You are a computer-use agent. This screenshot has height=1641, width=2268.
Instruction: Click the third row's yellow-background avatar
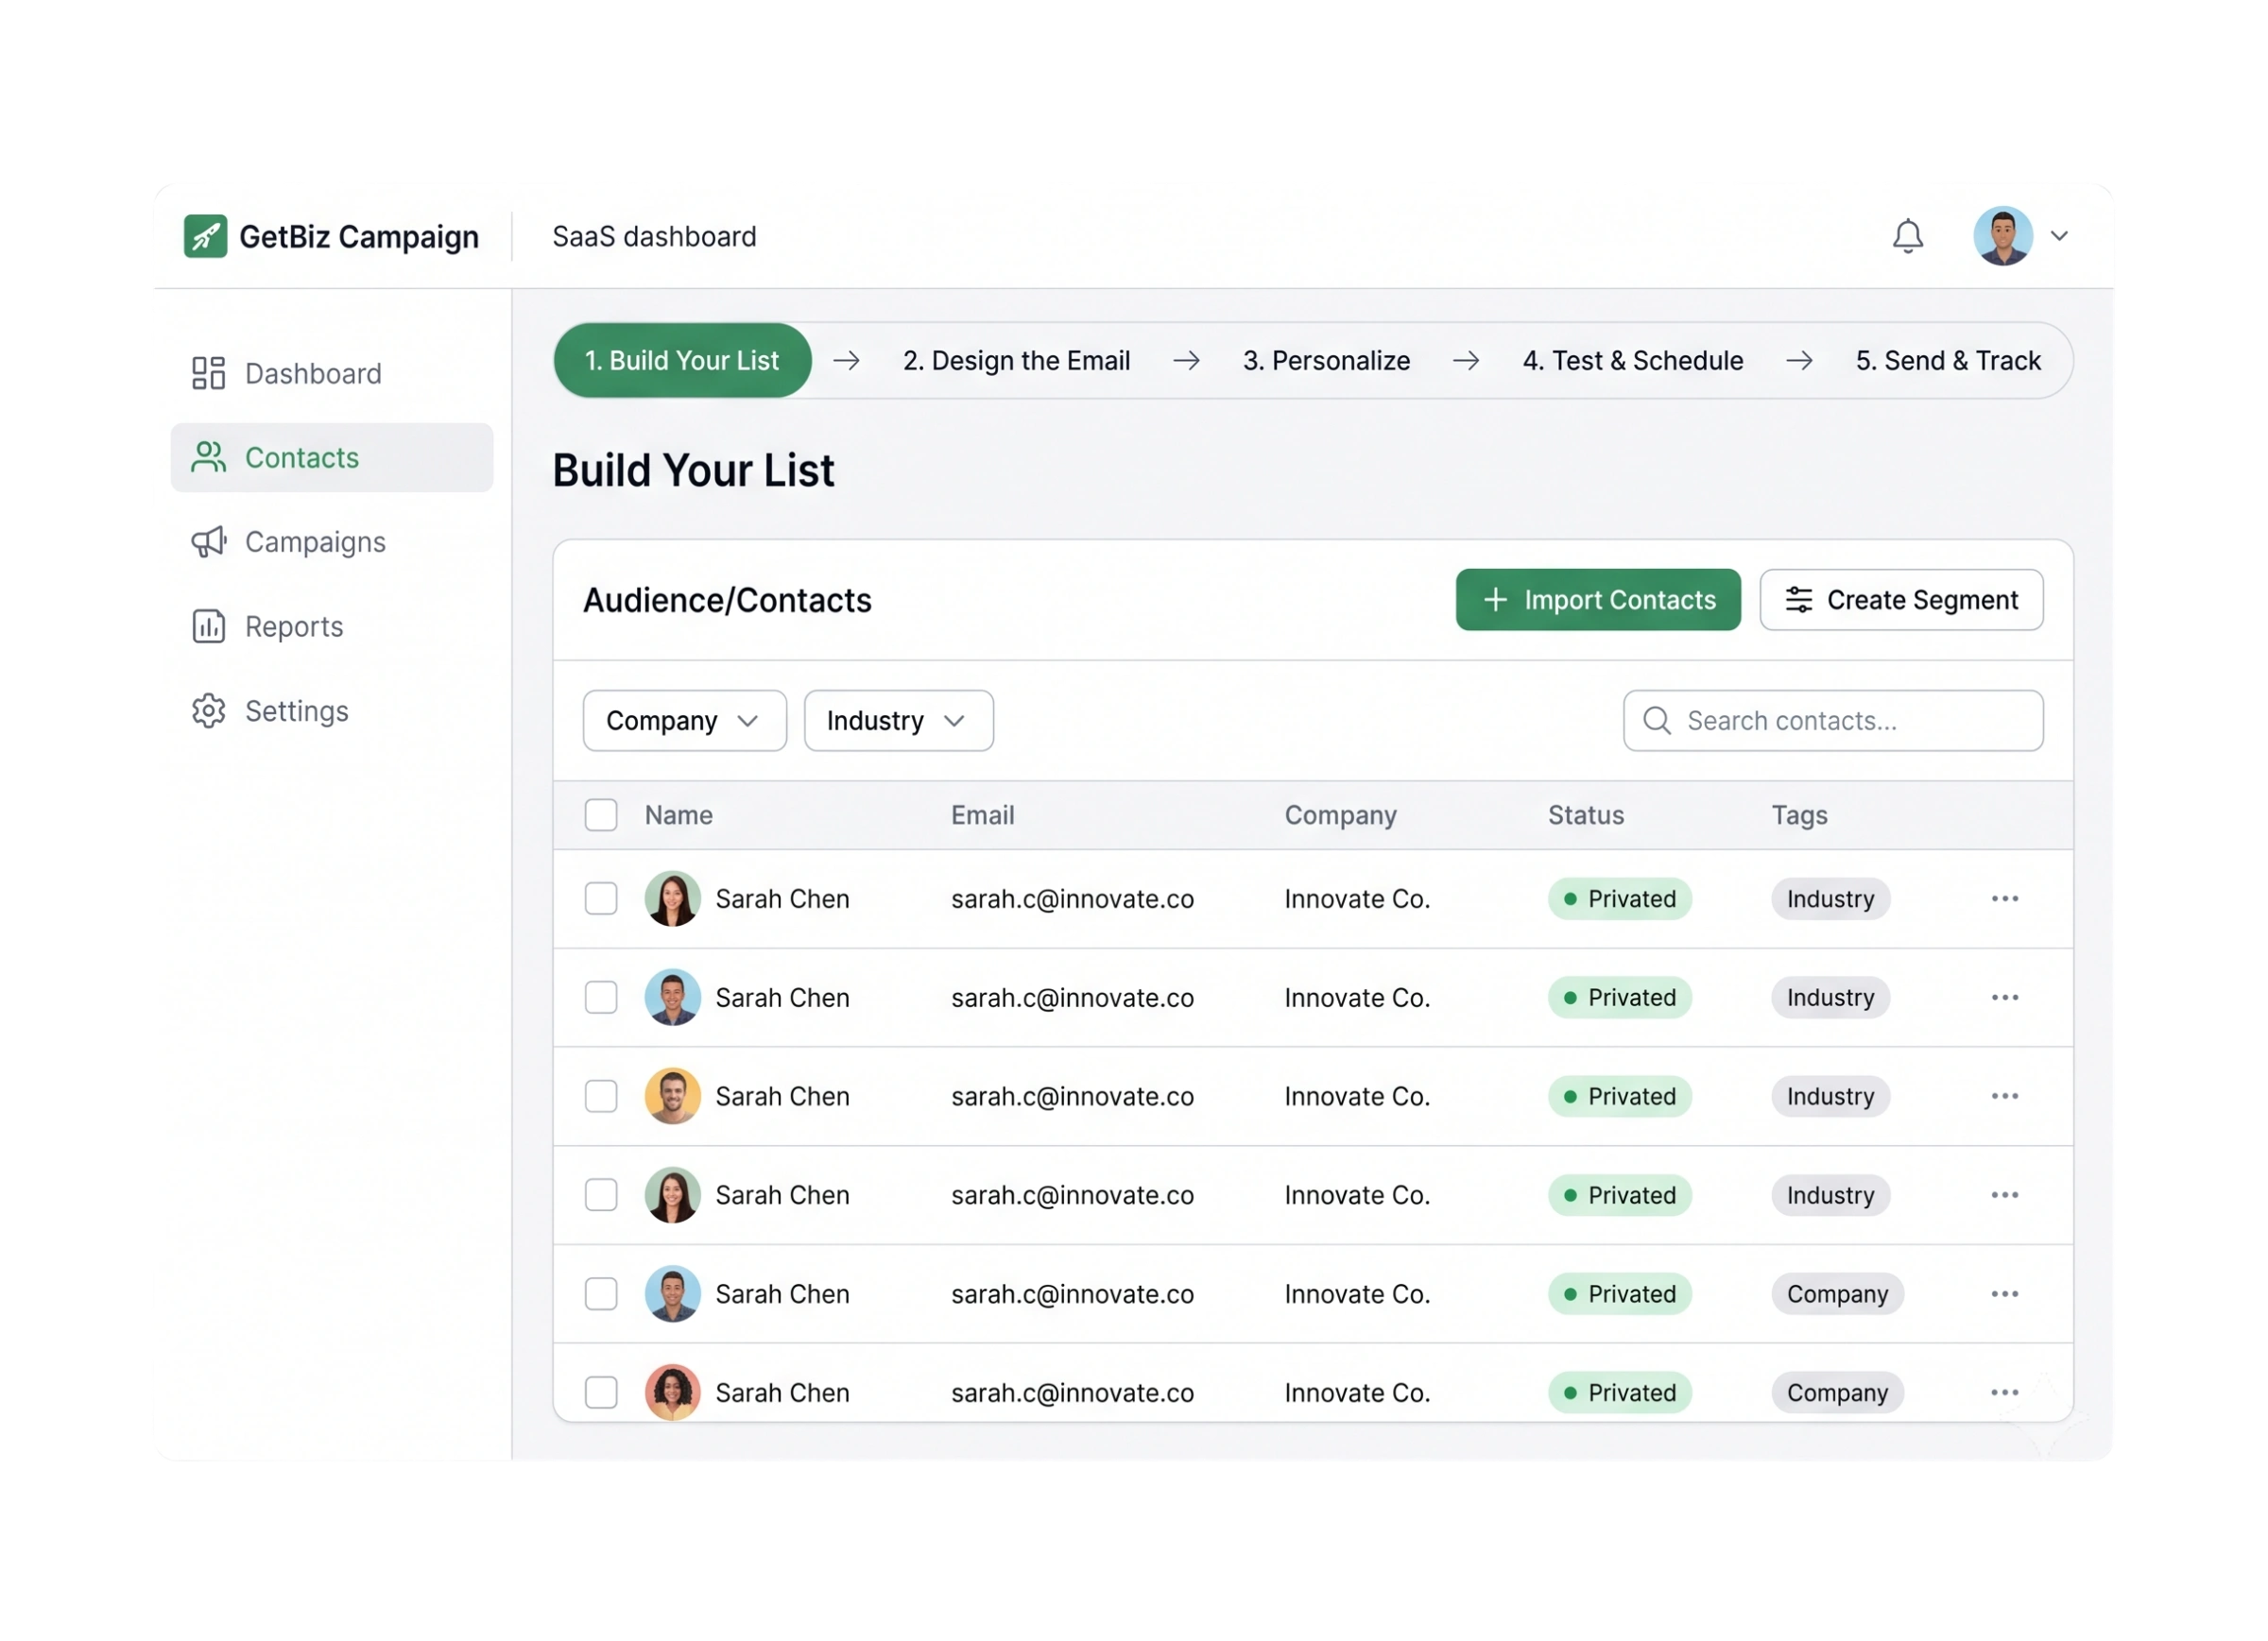[673, 1097]
